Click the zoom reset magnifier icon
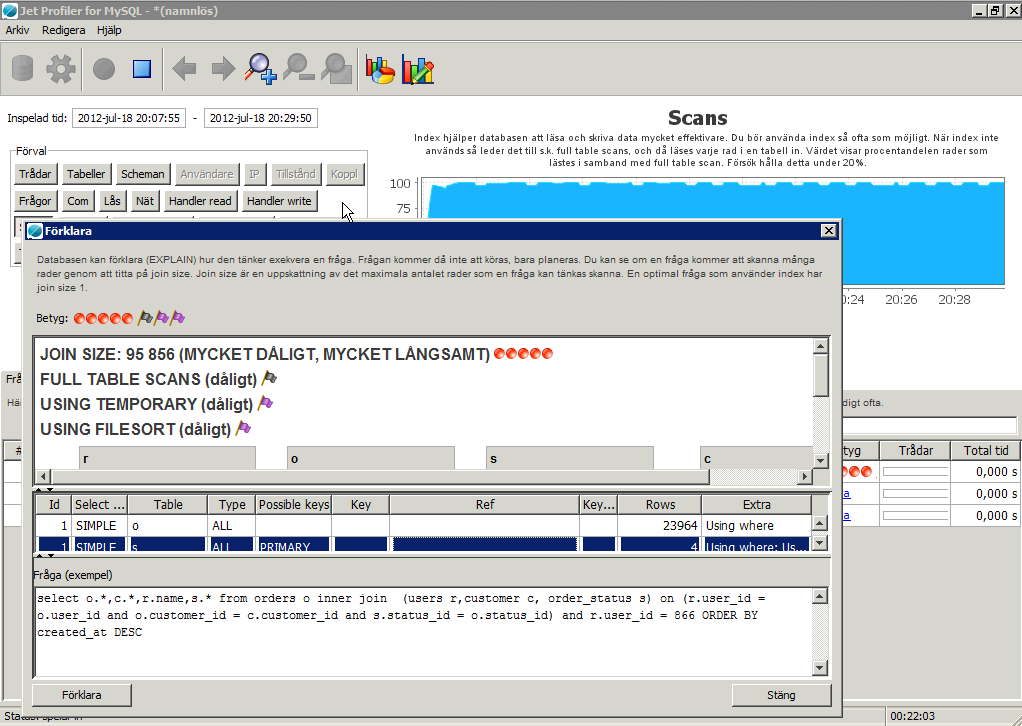The height and width of the screenshot is (726, 1022). pyautogui.click(x=336, y=68)
